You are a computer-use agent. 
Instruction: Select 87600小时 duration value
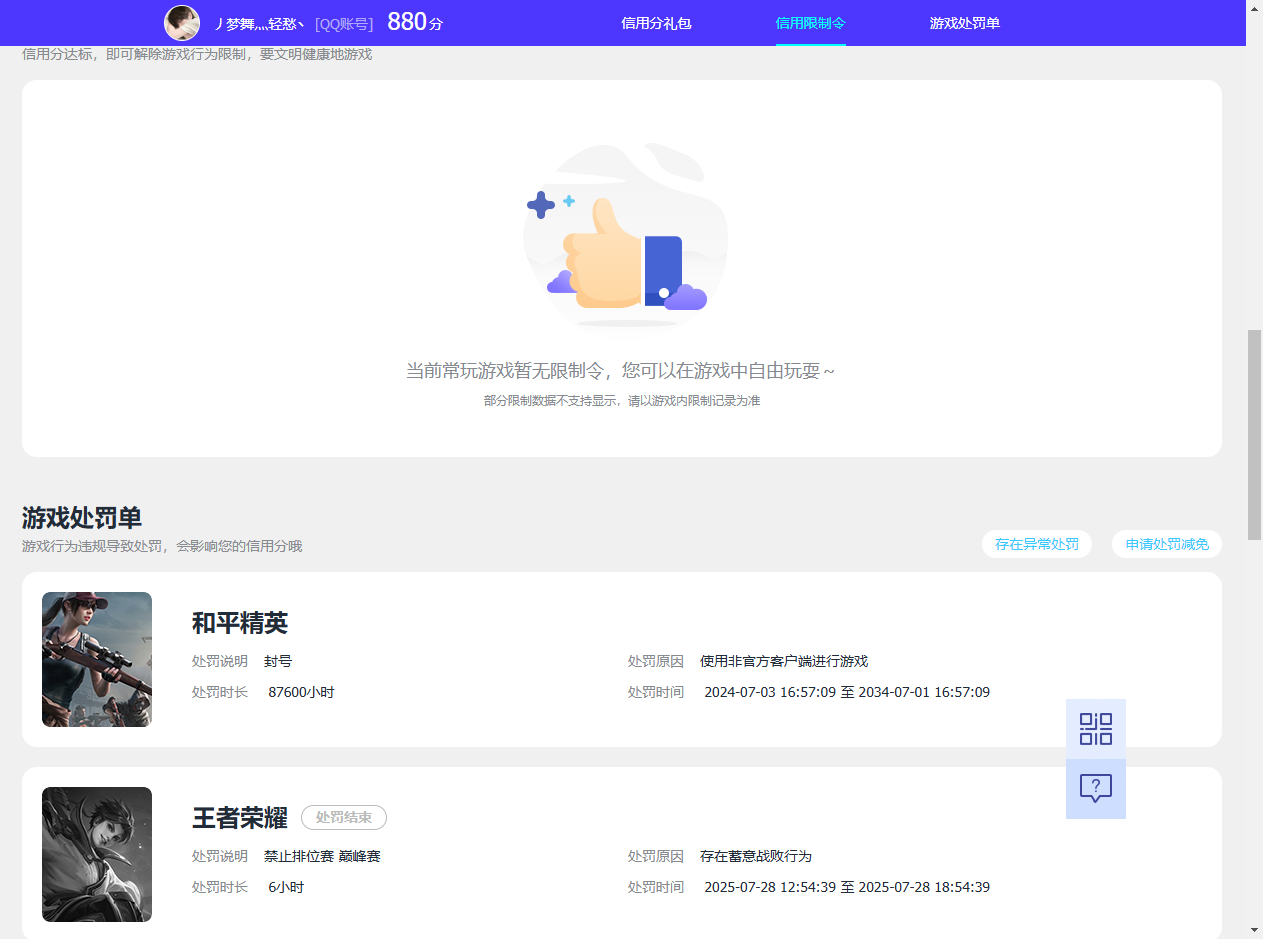[301, 692]
